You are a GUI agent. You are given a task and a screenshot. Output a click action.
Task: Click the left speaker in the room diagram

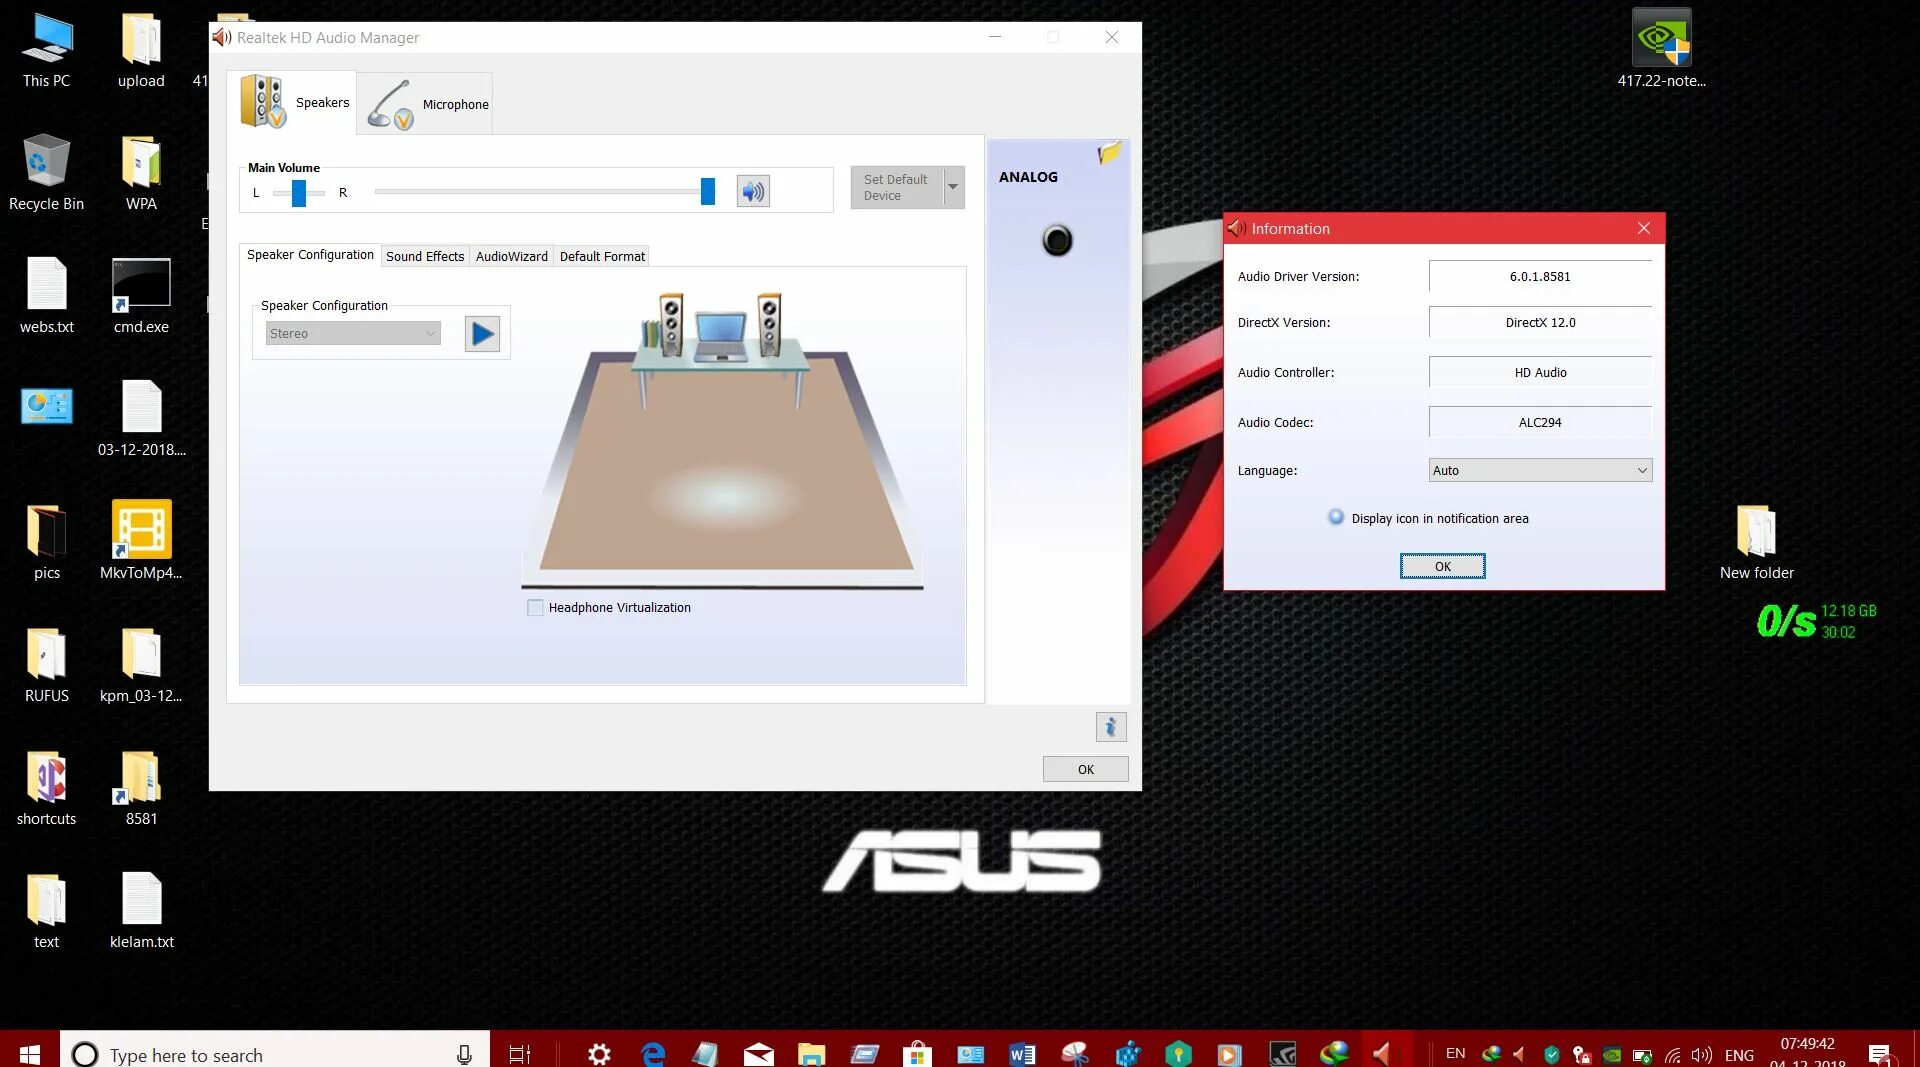pos(671,324)
